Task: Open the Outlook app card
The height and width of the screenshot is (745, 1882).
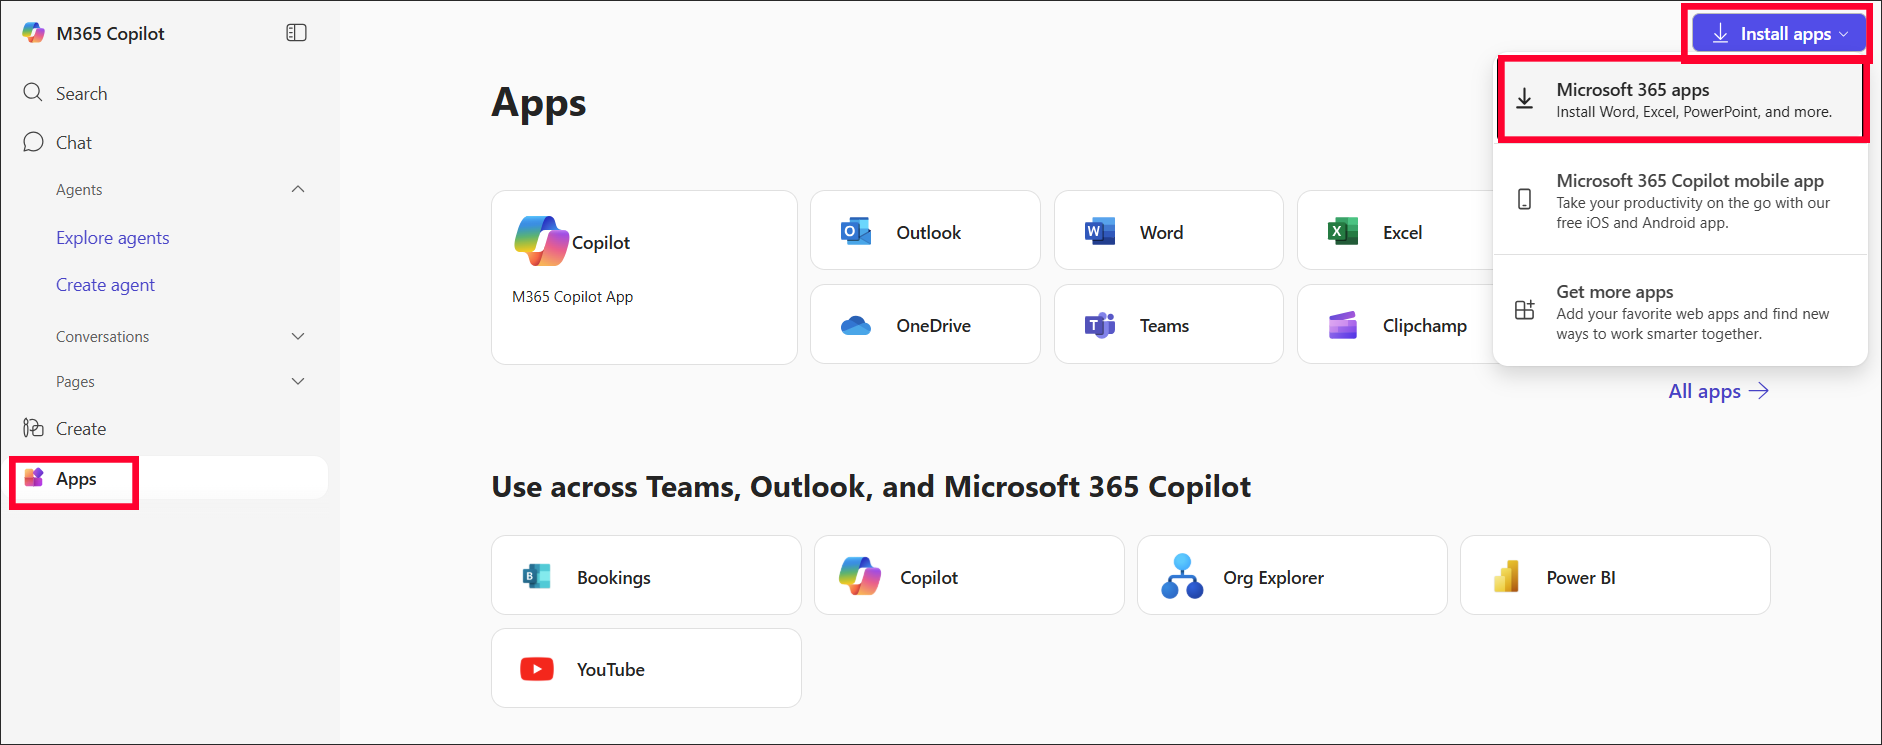Action: [x=925, y=230]
